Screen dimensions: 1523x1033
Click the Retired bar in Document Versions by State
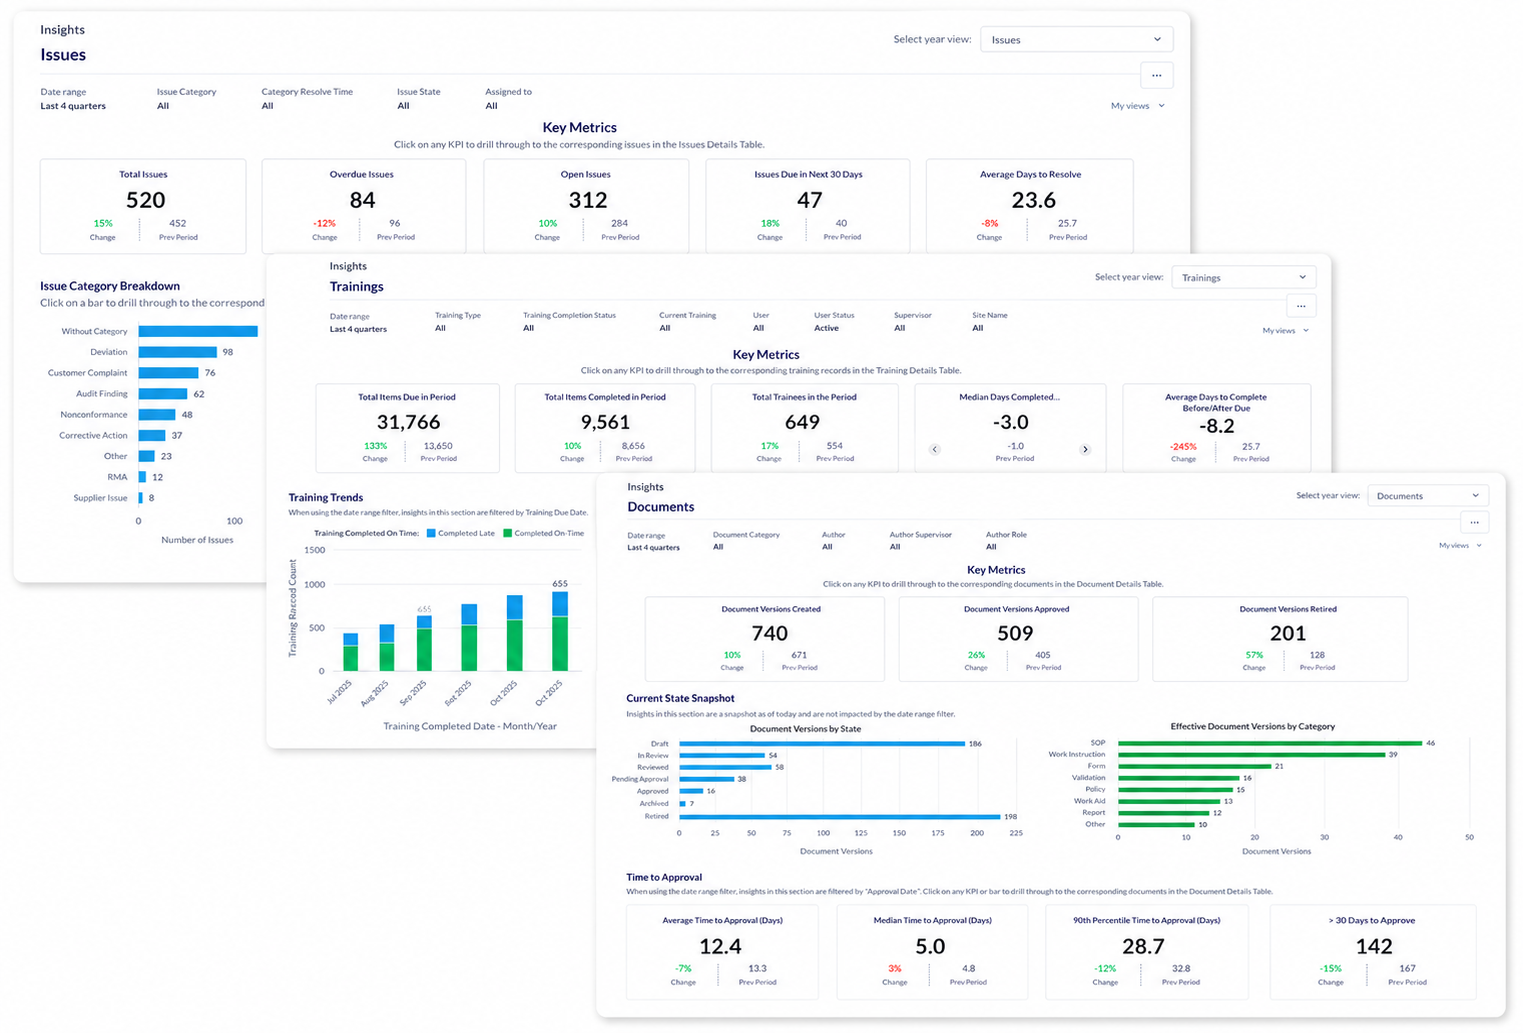(840, 817)
